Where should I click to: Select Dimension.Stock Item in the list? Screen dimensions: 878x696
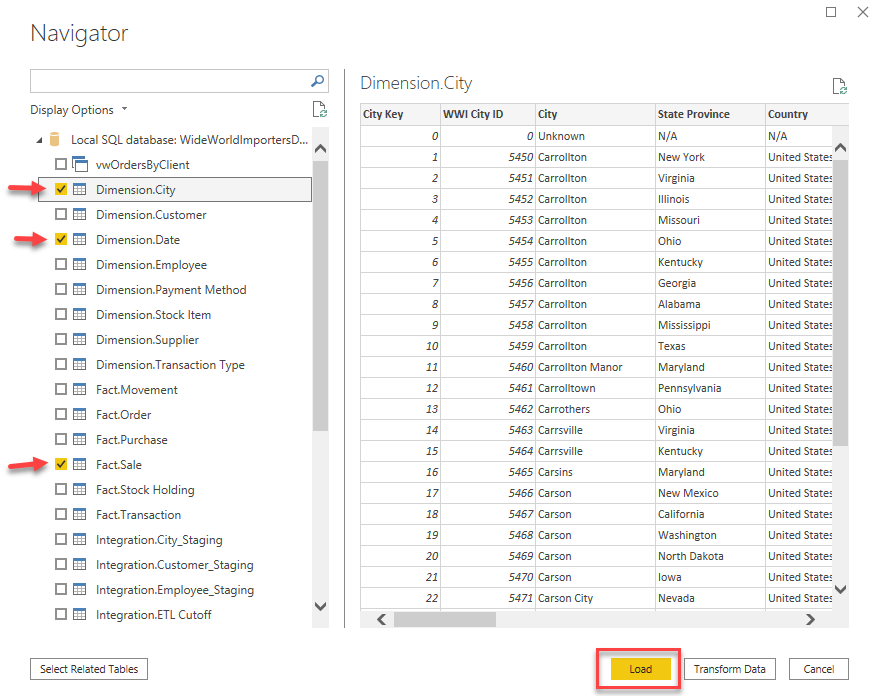coord(153,314)
